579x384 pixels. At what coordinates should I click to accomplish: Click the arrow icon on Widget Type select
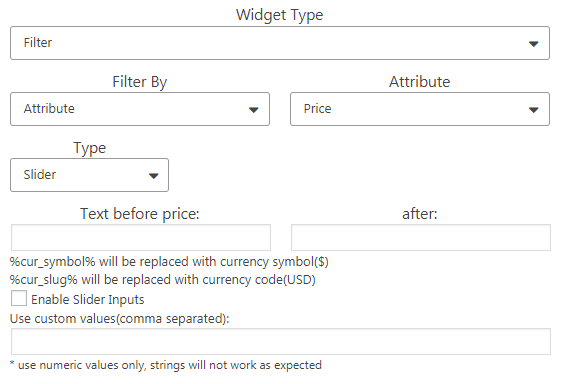pyautogui.click(x=533, y=44)
